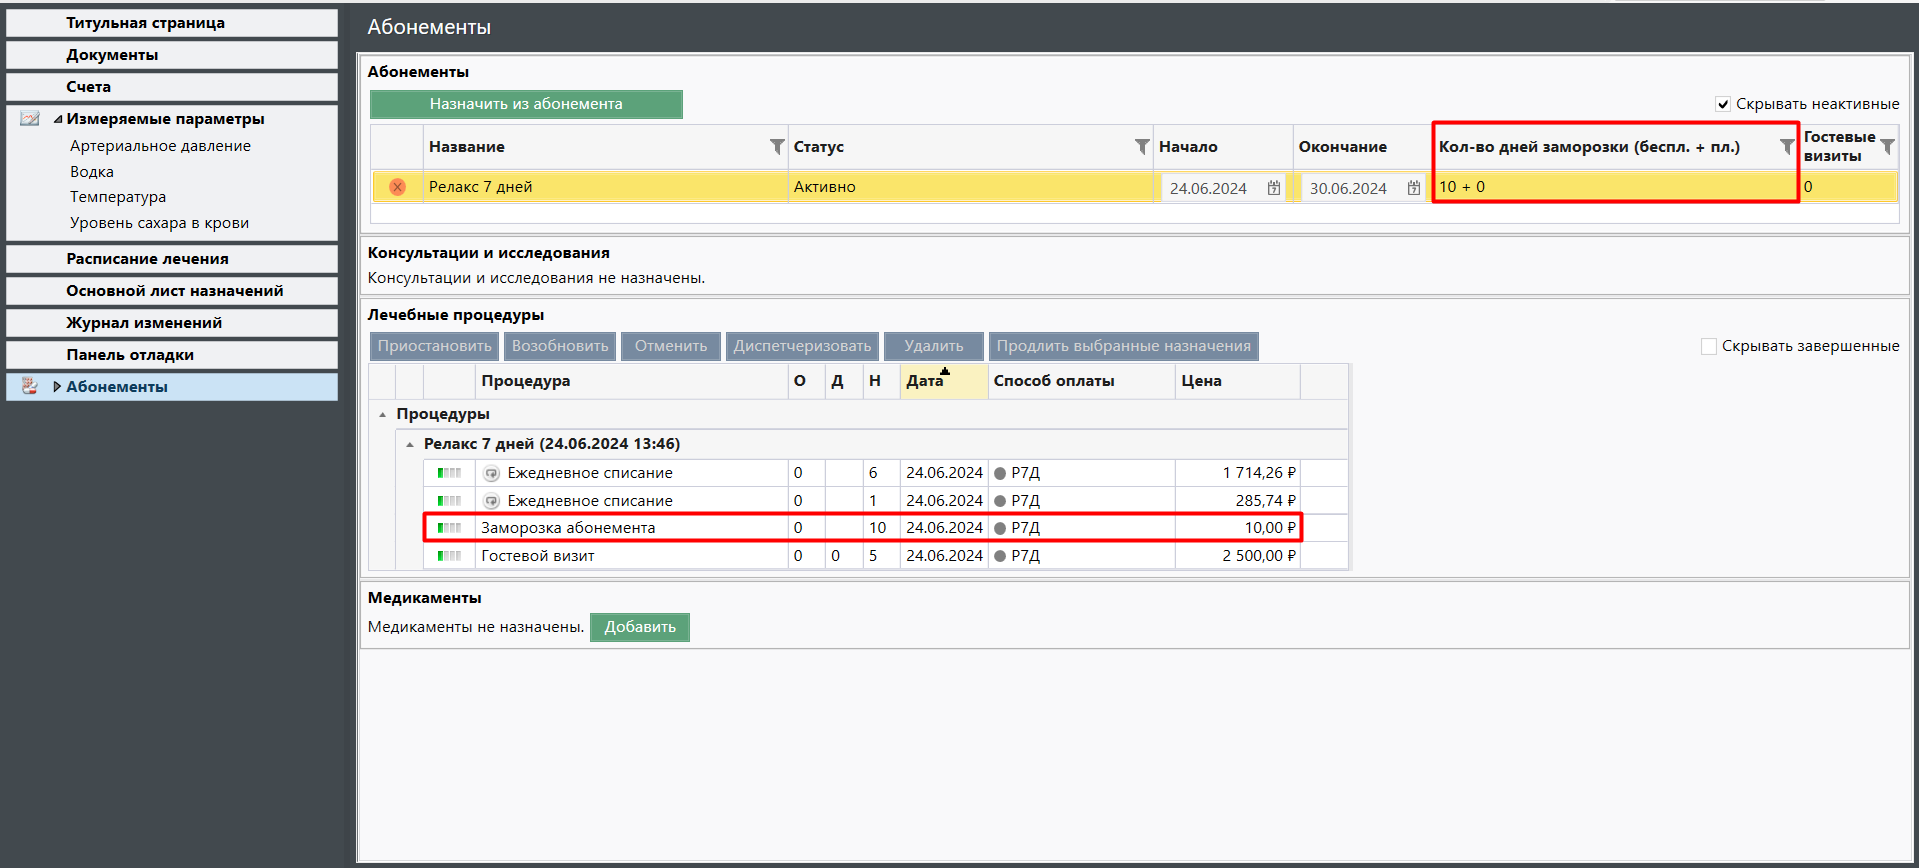The height and width of the screenshot is (868, 1919).
Task: Collapse the Измеряемые параметры sidebar section
Action: (57, 119)
